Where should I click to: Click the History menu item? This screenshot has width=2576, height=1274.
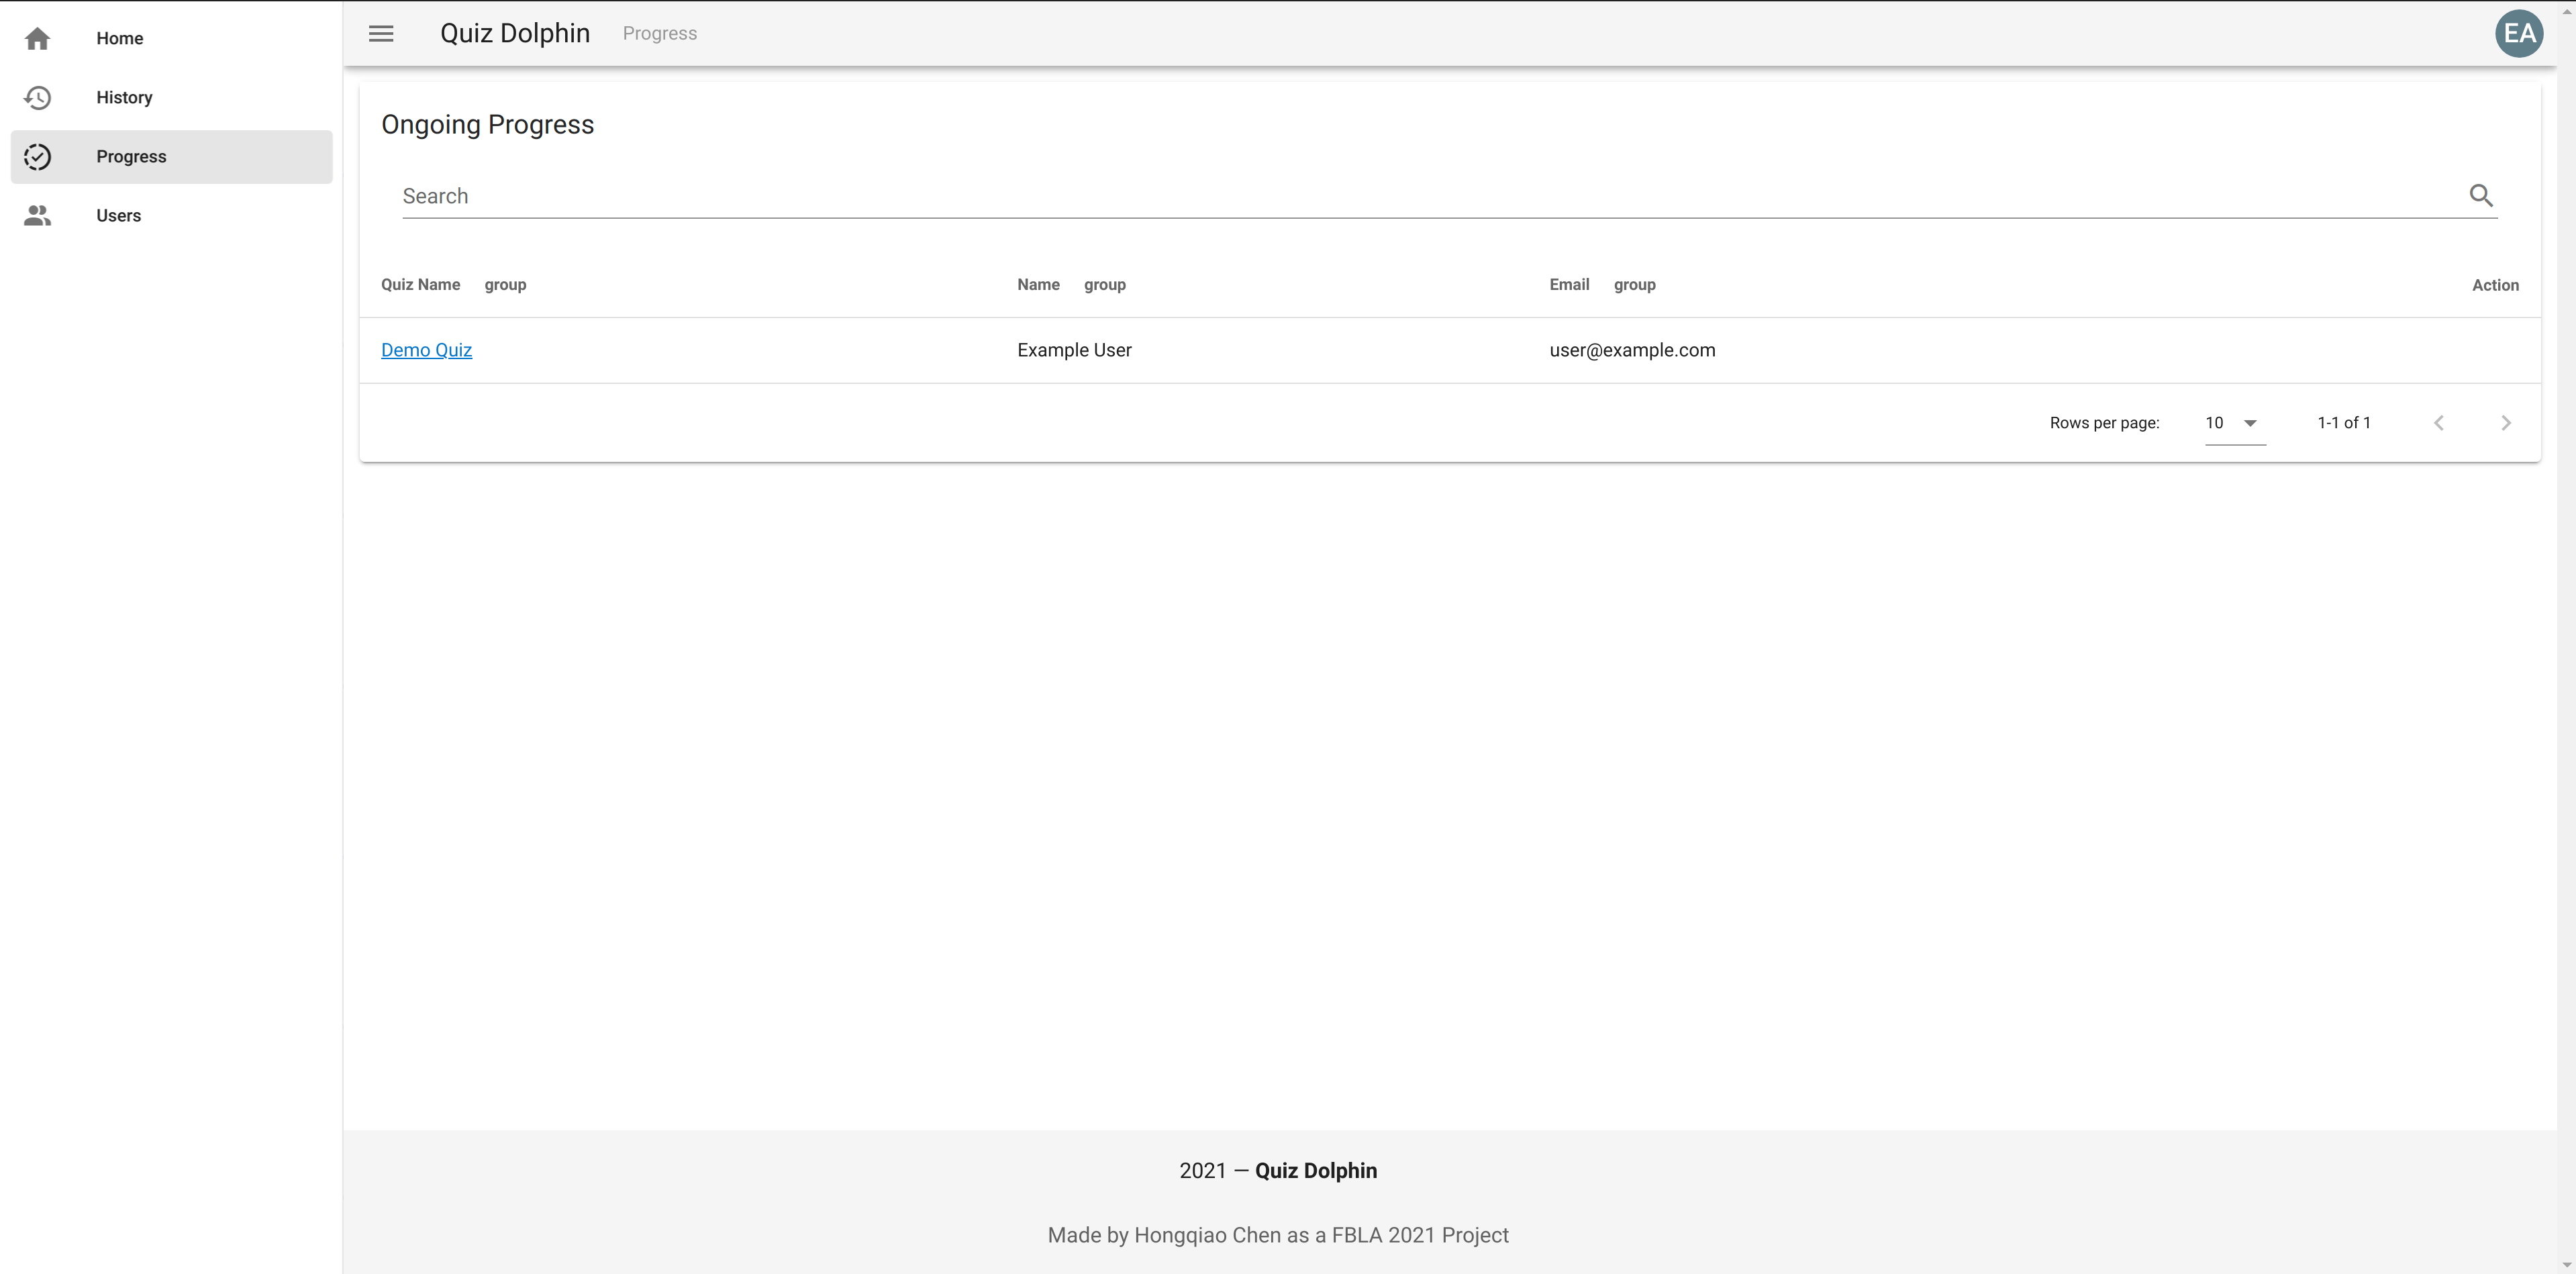171,97
